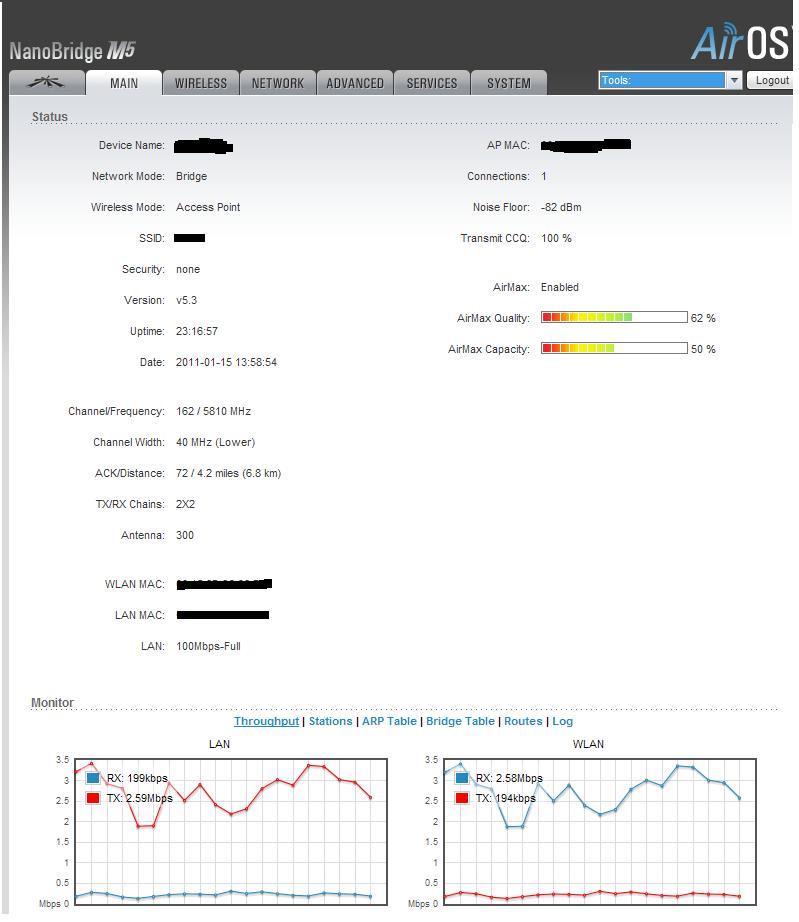Image resolution: width=799 pixels, height=922 pixels.
Task: Open the Ubiquiti logo tab
Action: click(47, 83)
